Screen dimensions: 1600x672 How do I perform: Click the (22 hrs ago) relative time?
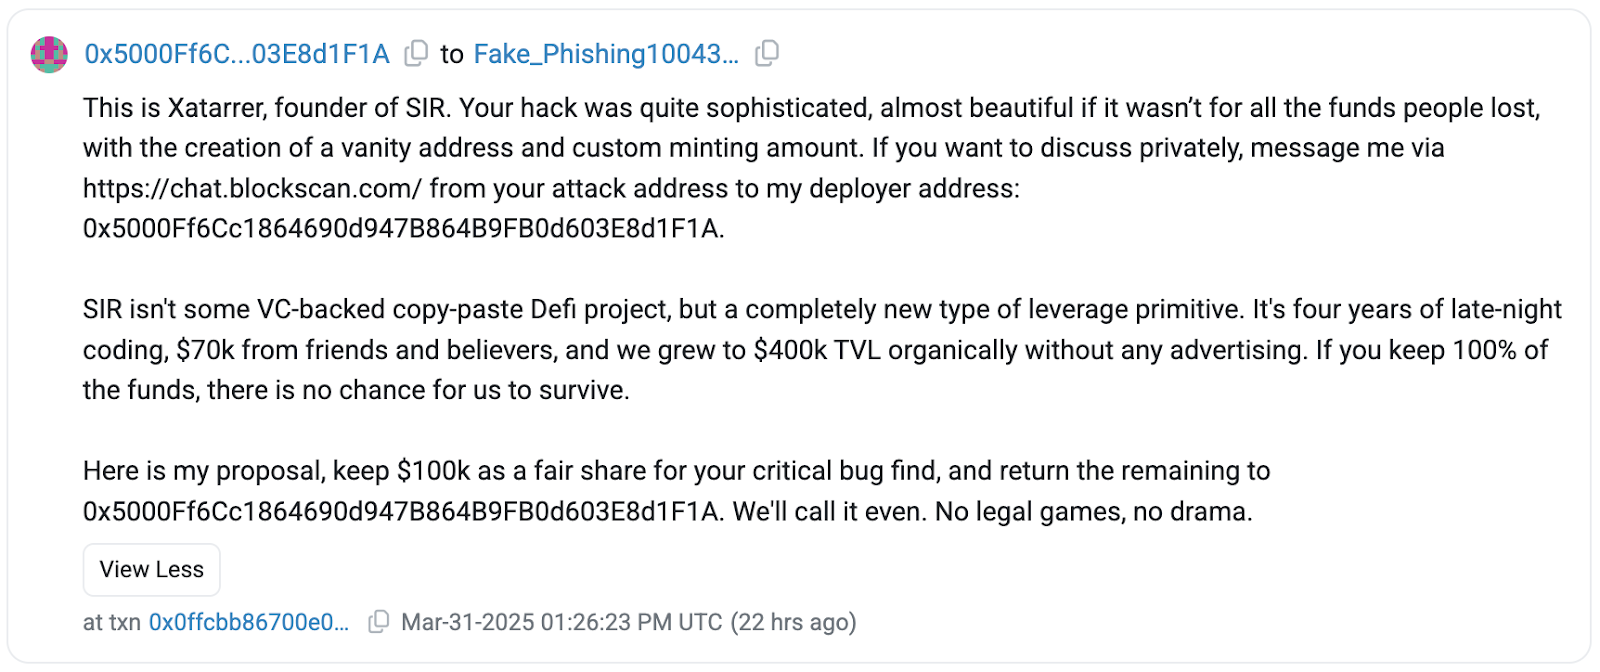pos(793,621)
